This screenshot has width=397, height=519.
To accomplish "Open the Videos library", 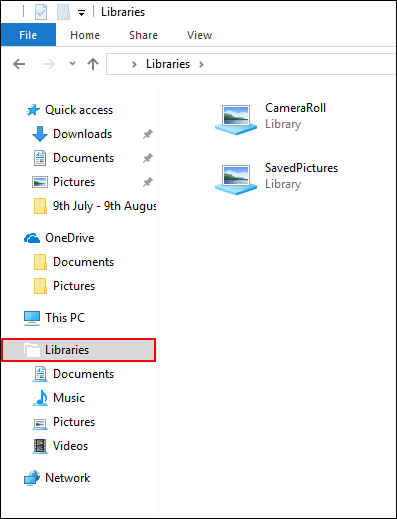I will (70, 446).
